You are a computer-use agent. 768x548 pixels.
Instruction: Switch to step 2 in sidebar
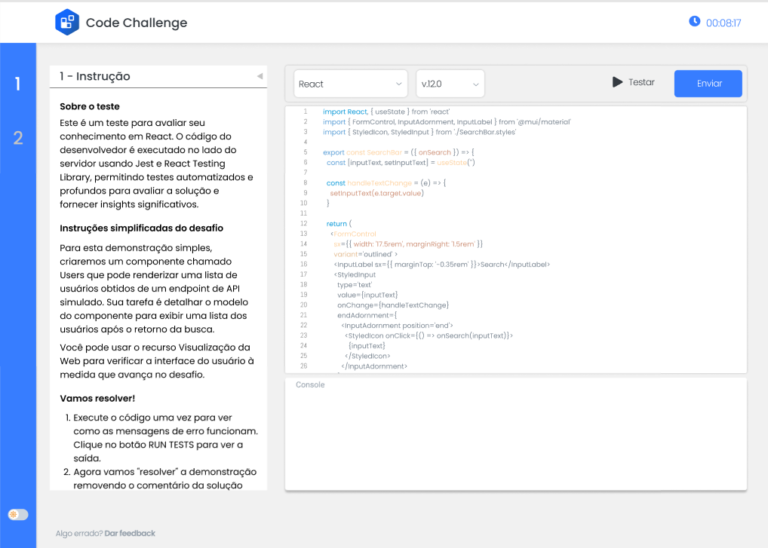pyautogui.click(x=17, y=138)
